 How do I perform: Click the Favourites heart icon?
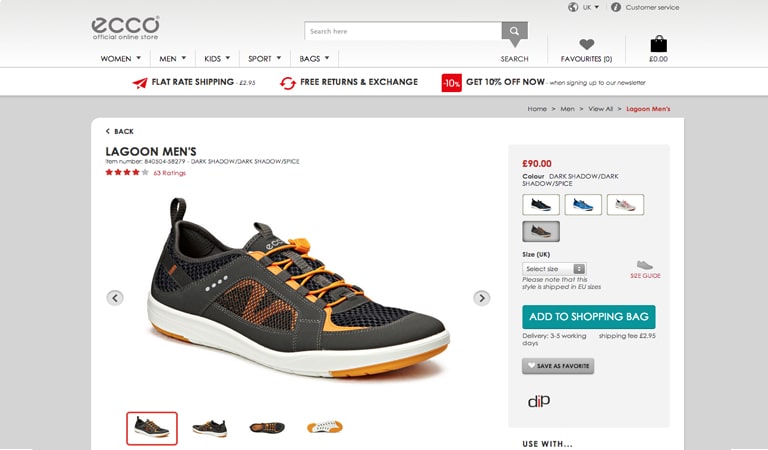point(586,44)
